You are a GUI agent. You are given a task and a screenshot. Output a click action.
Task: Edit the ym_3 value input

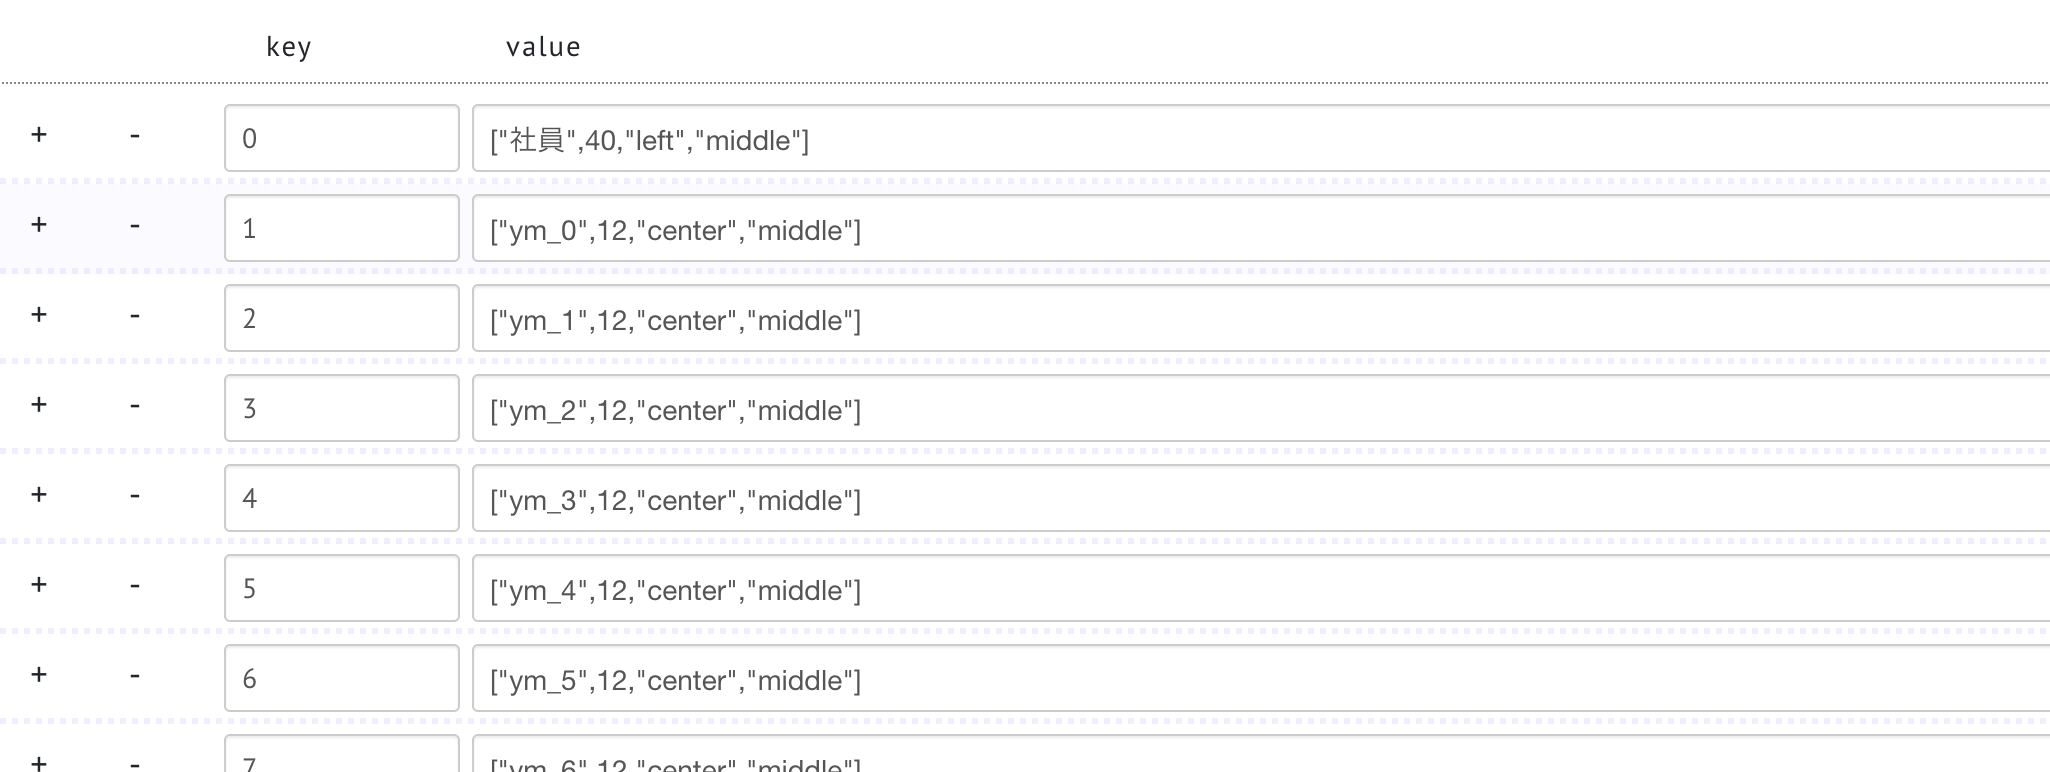click(1261, 498)
